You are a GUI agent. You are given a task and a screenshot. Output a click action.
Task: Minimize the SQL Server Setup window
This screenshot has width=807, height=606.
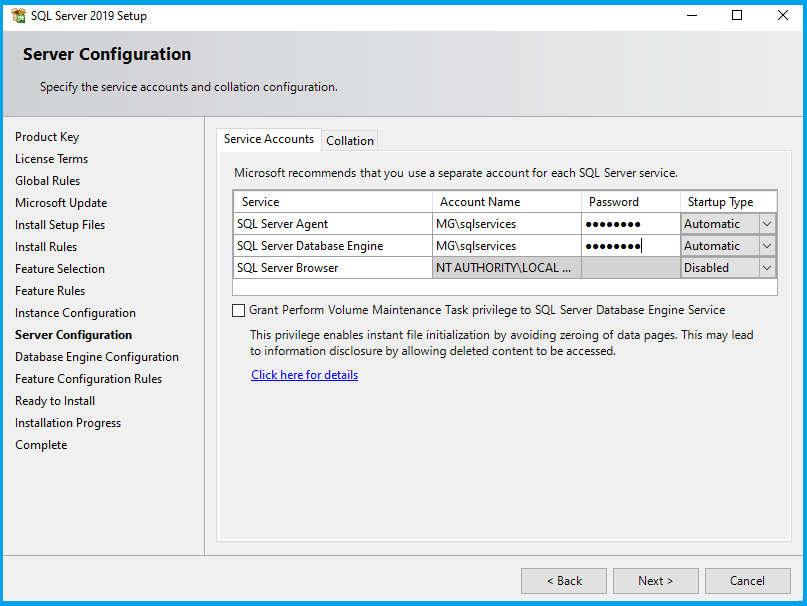tap(691, 16)
